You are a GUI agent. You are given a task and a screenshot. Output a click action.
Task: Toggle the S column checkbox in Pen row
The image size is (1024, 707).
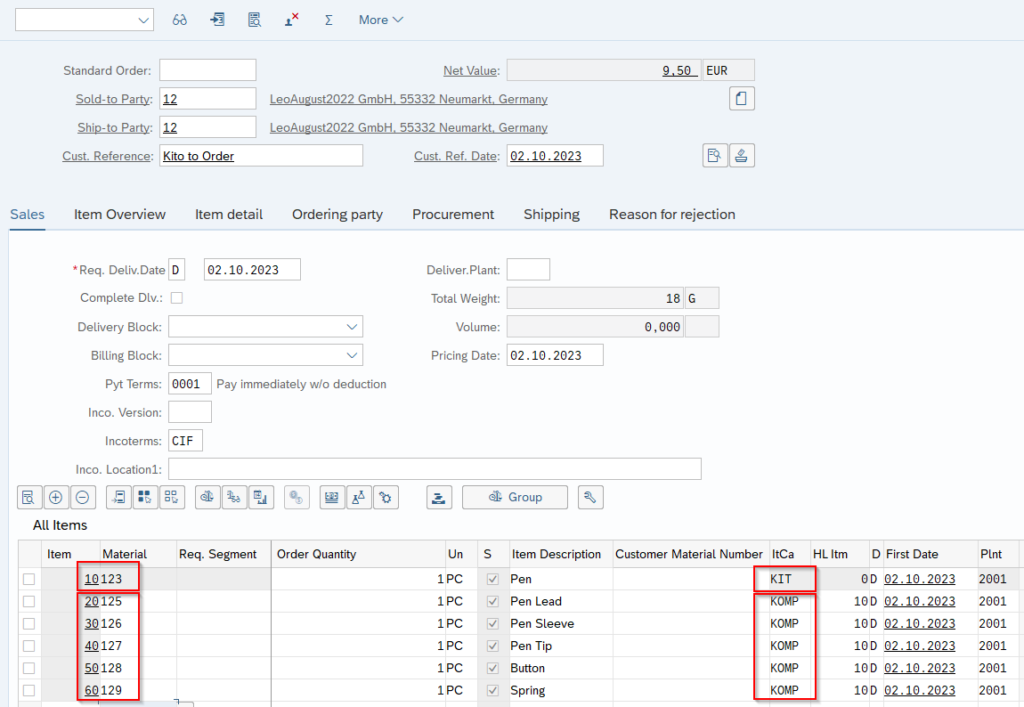(493, 579)
